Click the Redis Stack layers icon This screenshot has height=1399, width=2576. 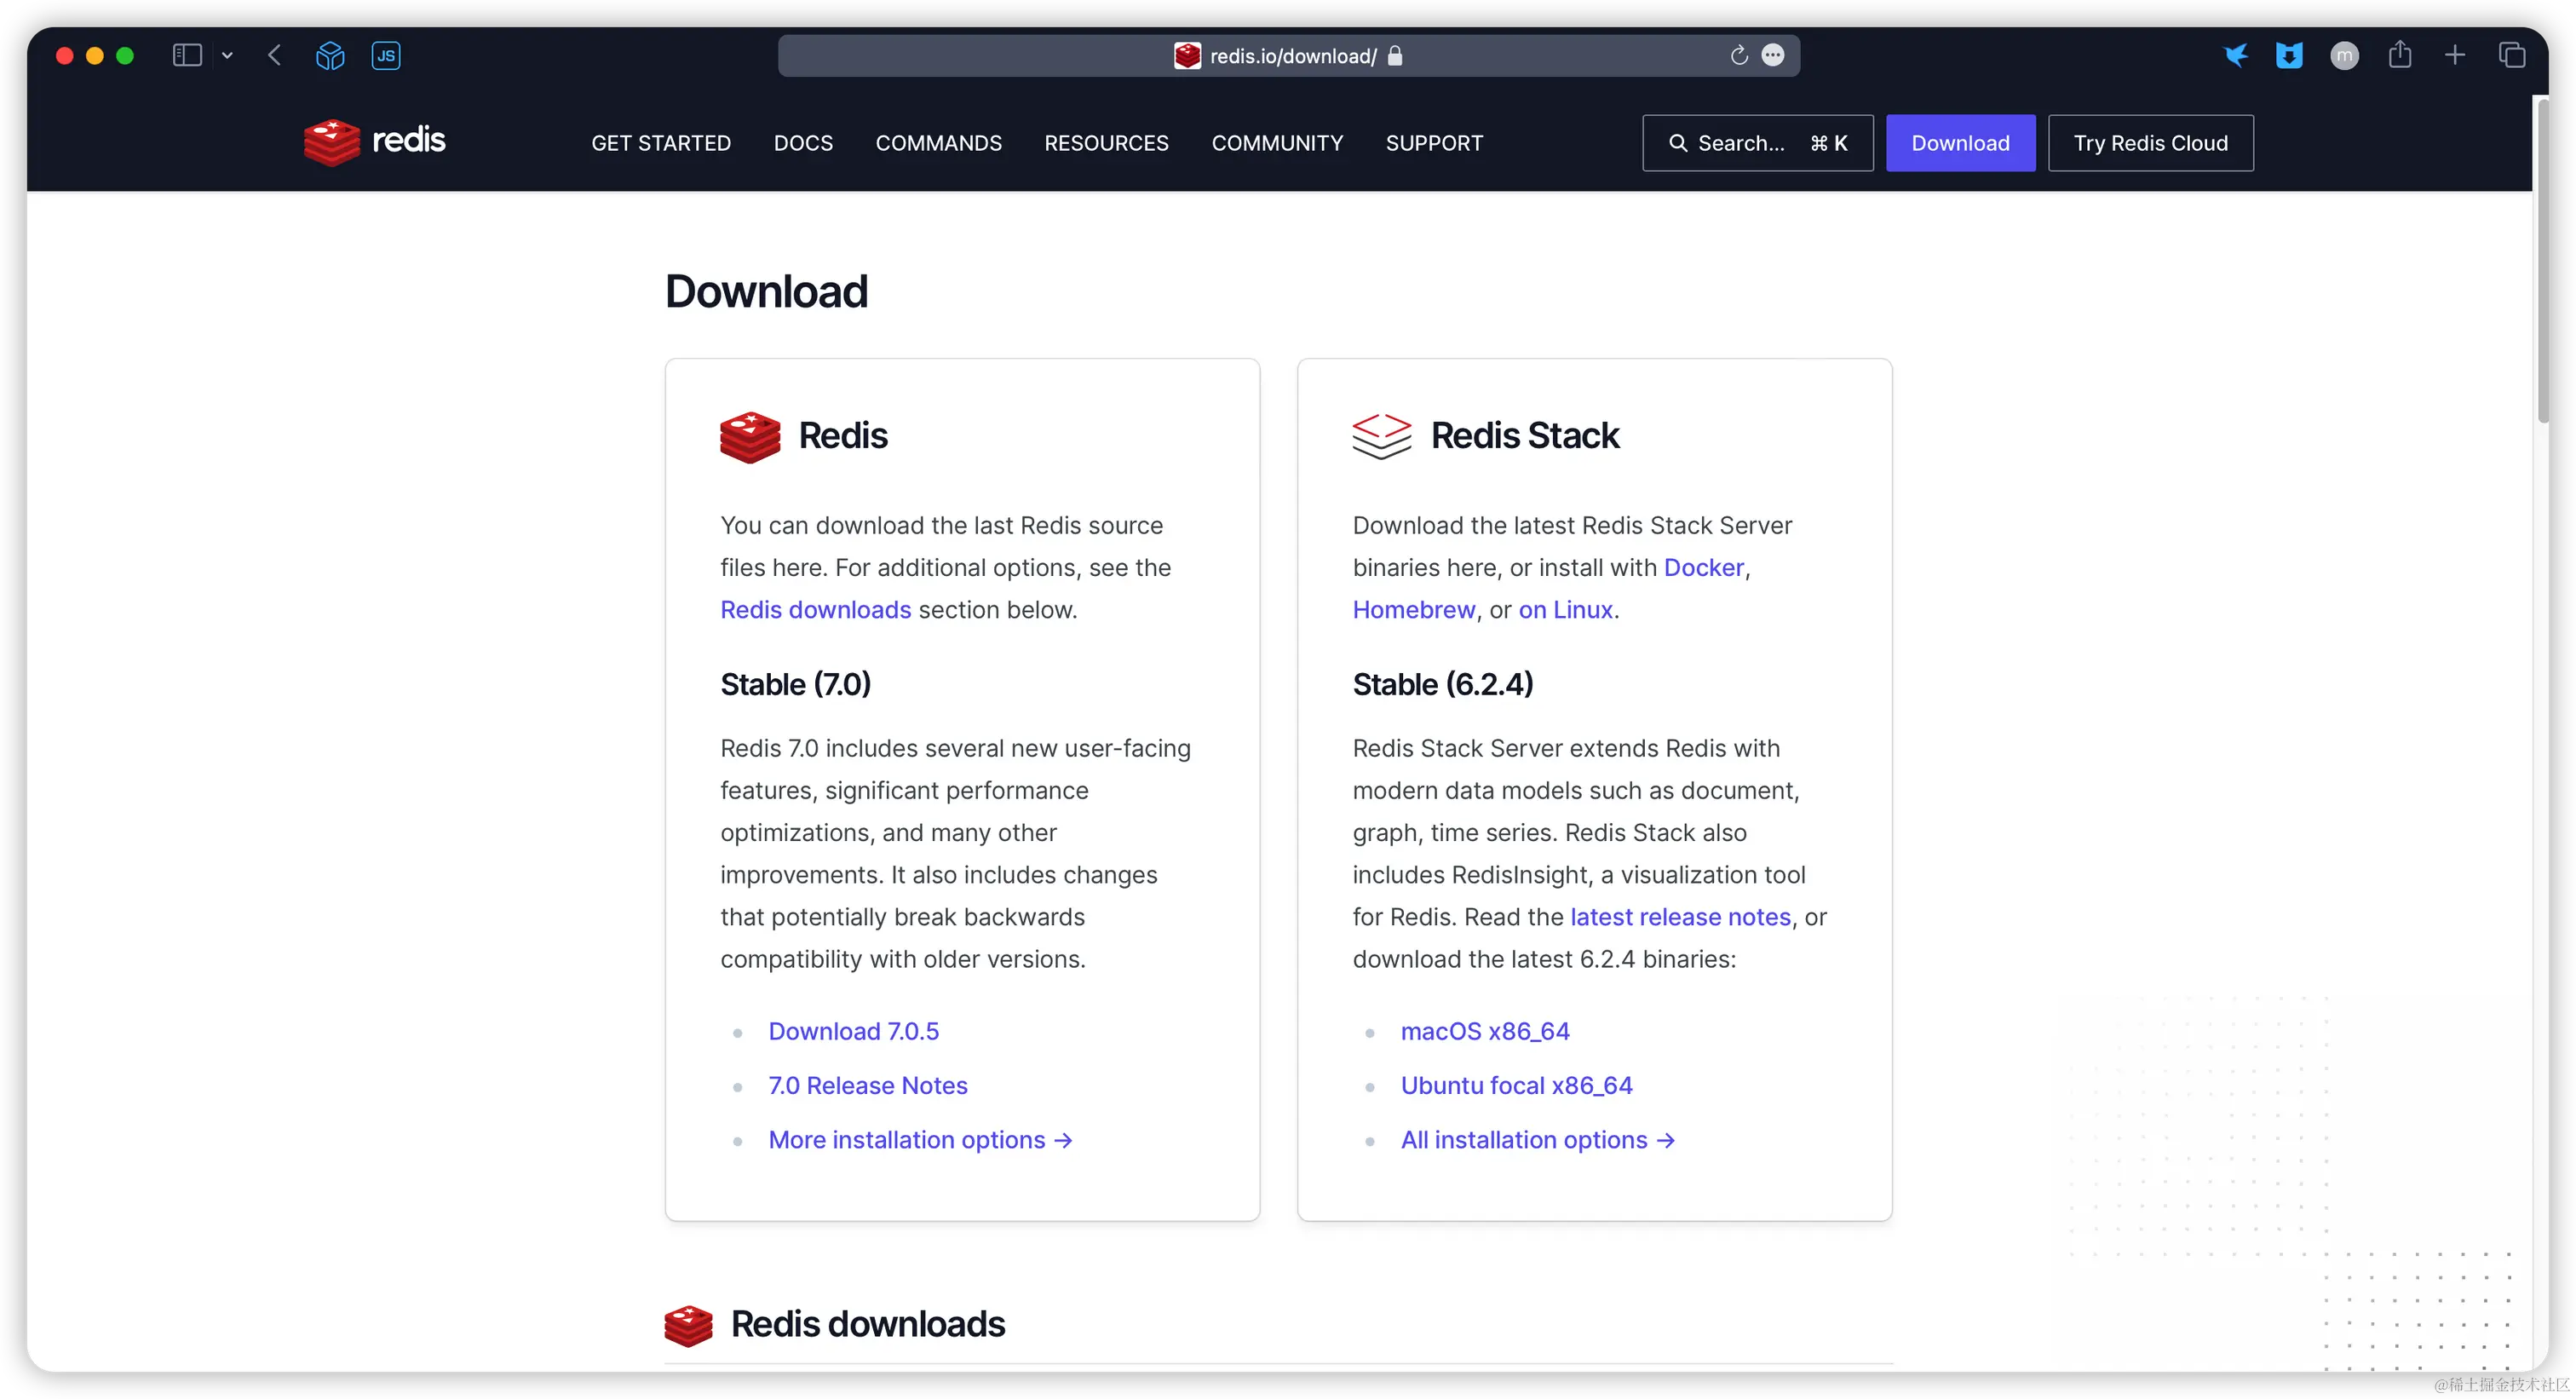tap(1382, 437)
